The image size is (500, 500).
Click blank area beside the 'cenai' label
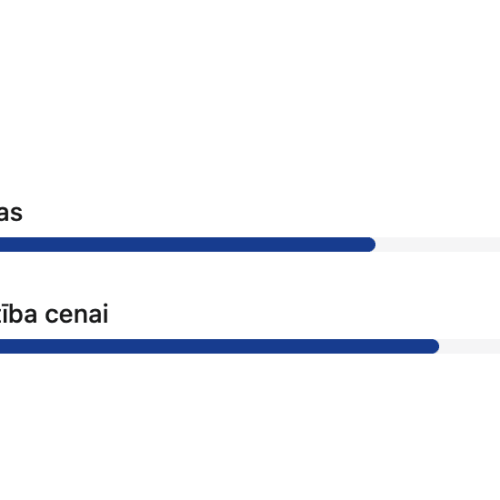click(300, 313)
